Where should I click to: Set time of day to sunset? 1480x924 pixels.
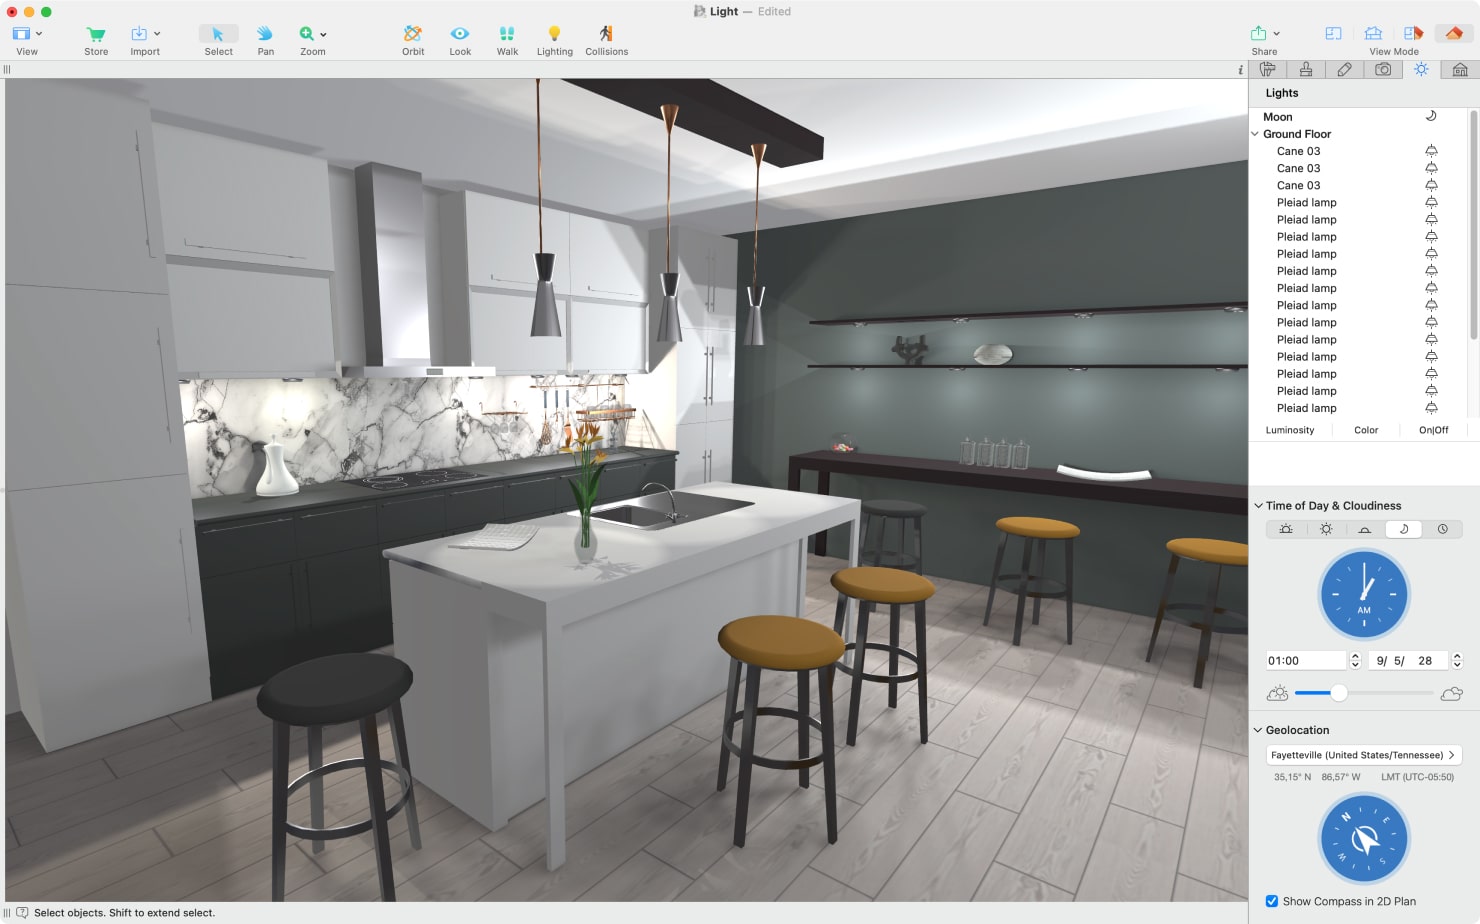[1364, 529]
